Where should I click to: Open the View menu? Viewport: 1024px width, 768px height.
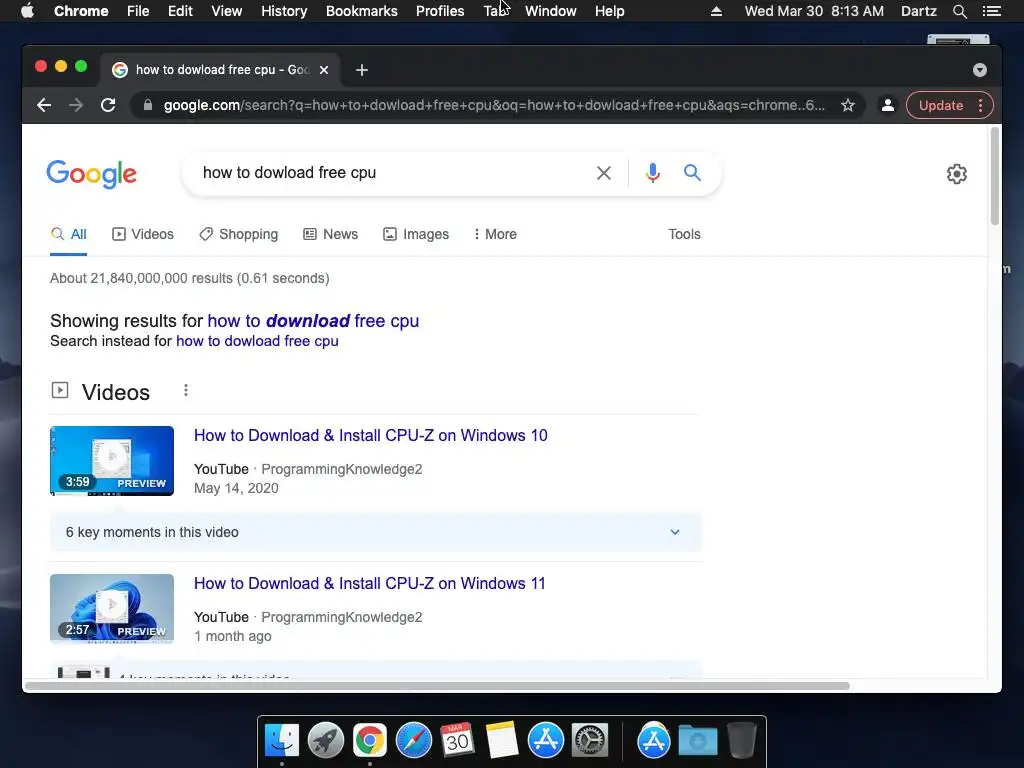point(227,11)
